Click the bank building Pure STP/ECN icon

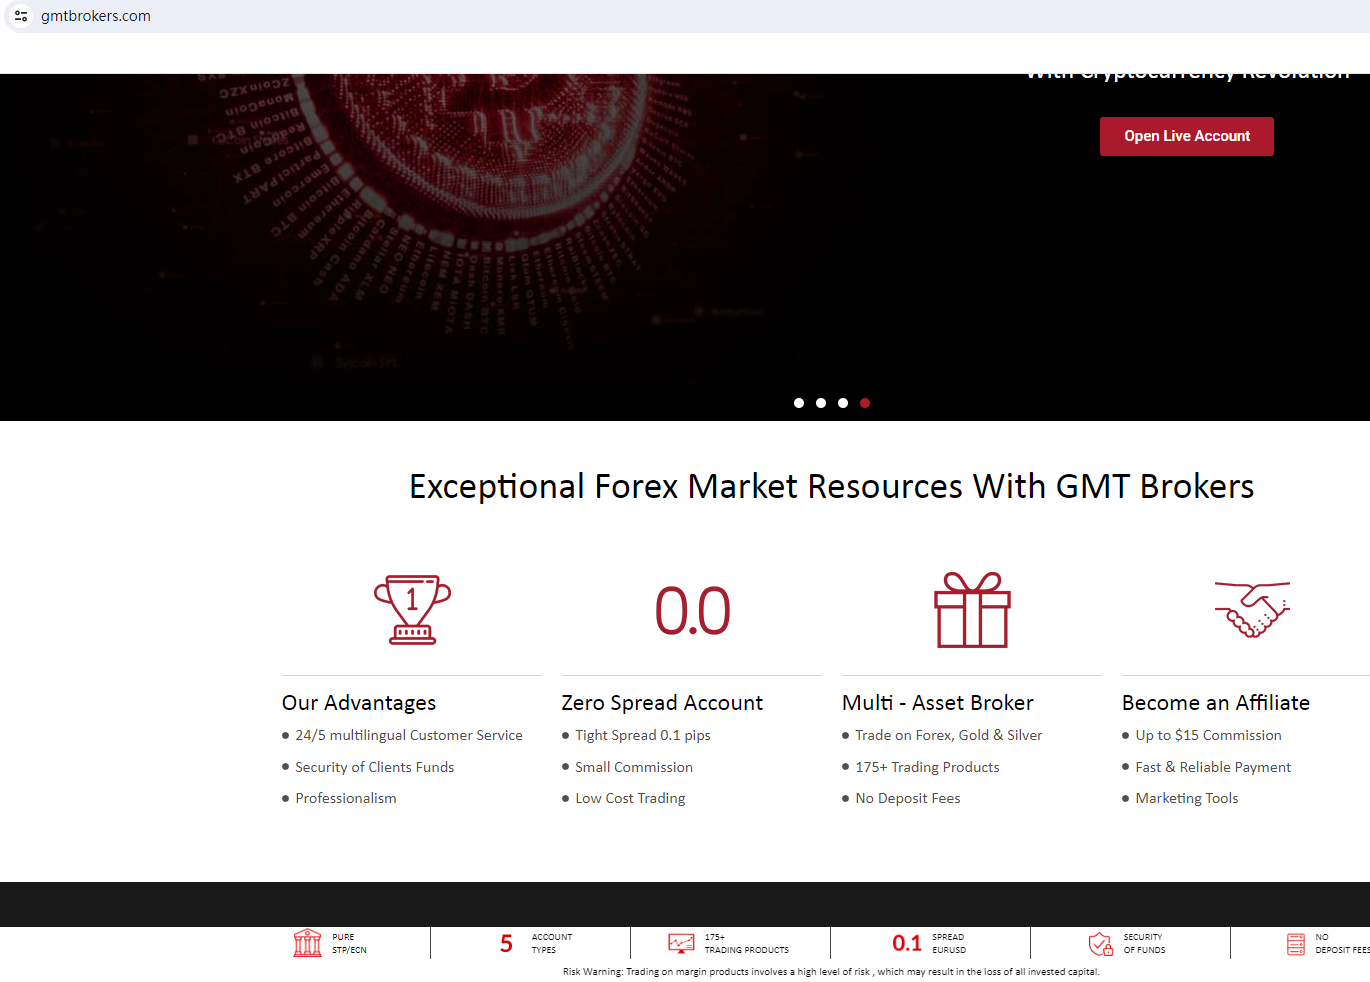coord(307,943)
